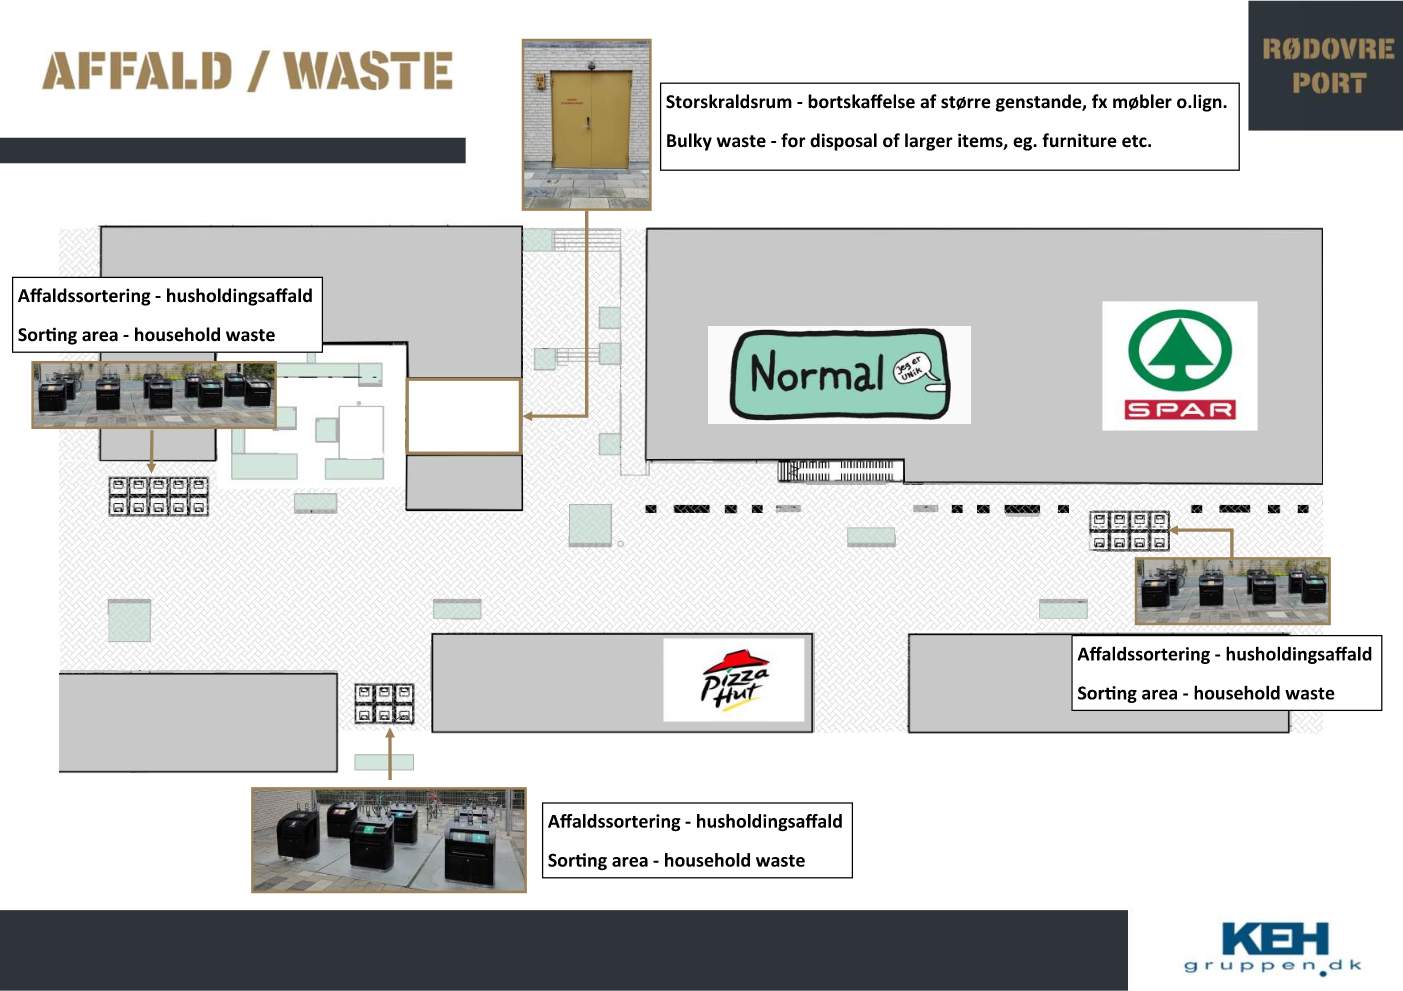Click the upper-left Affaldssortering label box
The width and height of the screenshot is (1403, 991).
pos(167,315)
